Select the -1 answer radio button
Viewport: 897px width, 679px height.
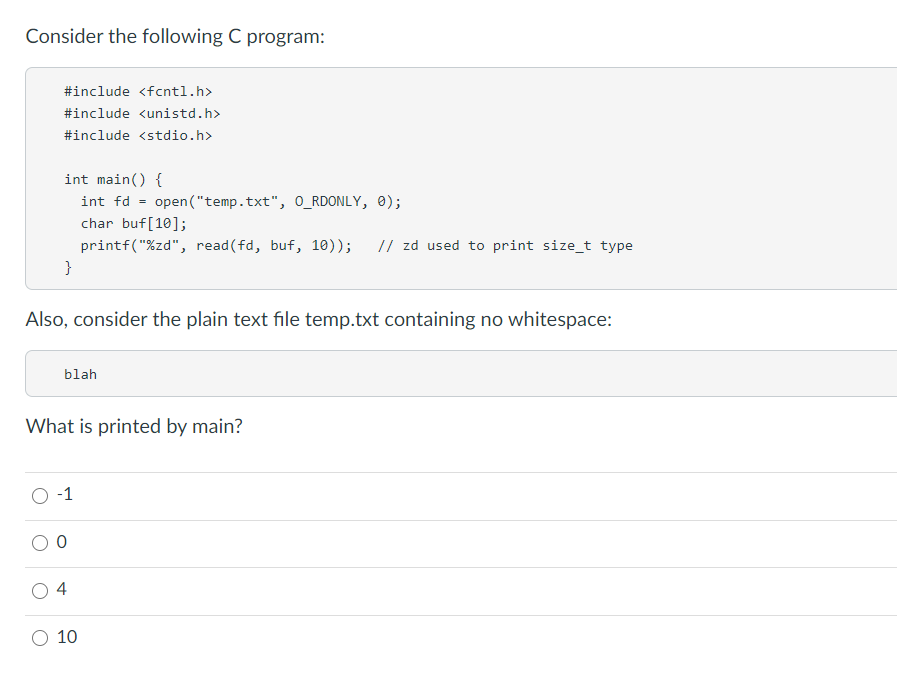39,494
